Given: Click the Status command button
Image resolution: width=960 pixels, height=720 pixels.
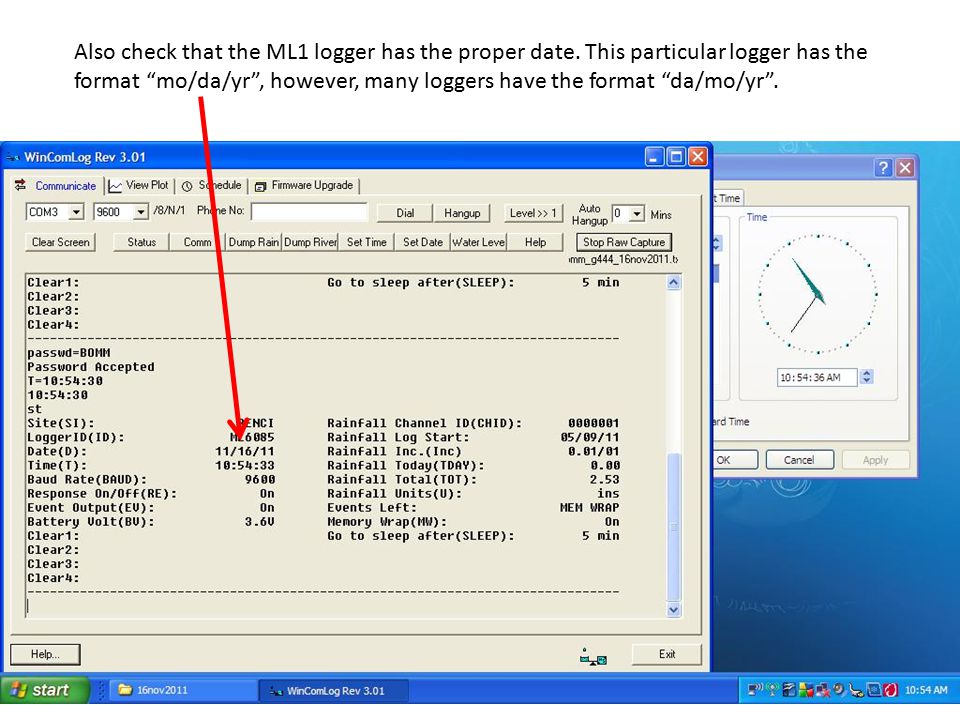Looking at the screenshot, I should pyautogui.click(x=141, y=242).
